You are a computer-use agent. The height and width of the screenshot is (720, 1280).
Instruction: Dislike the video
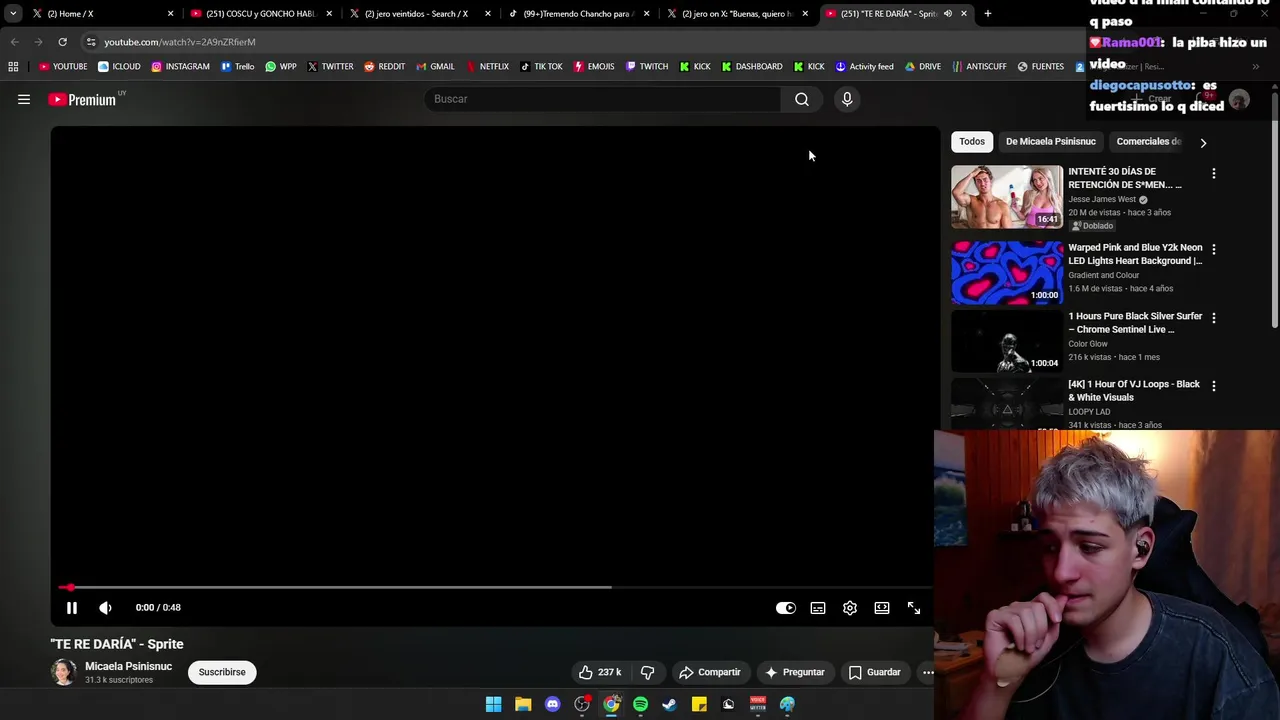click(647, 672)
